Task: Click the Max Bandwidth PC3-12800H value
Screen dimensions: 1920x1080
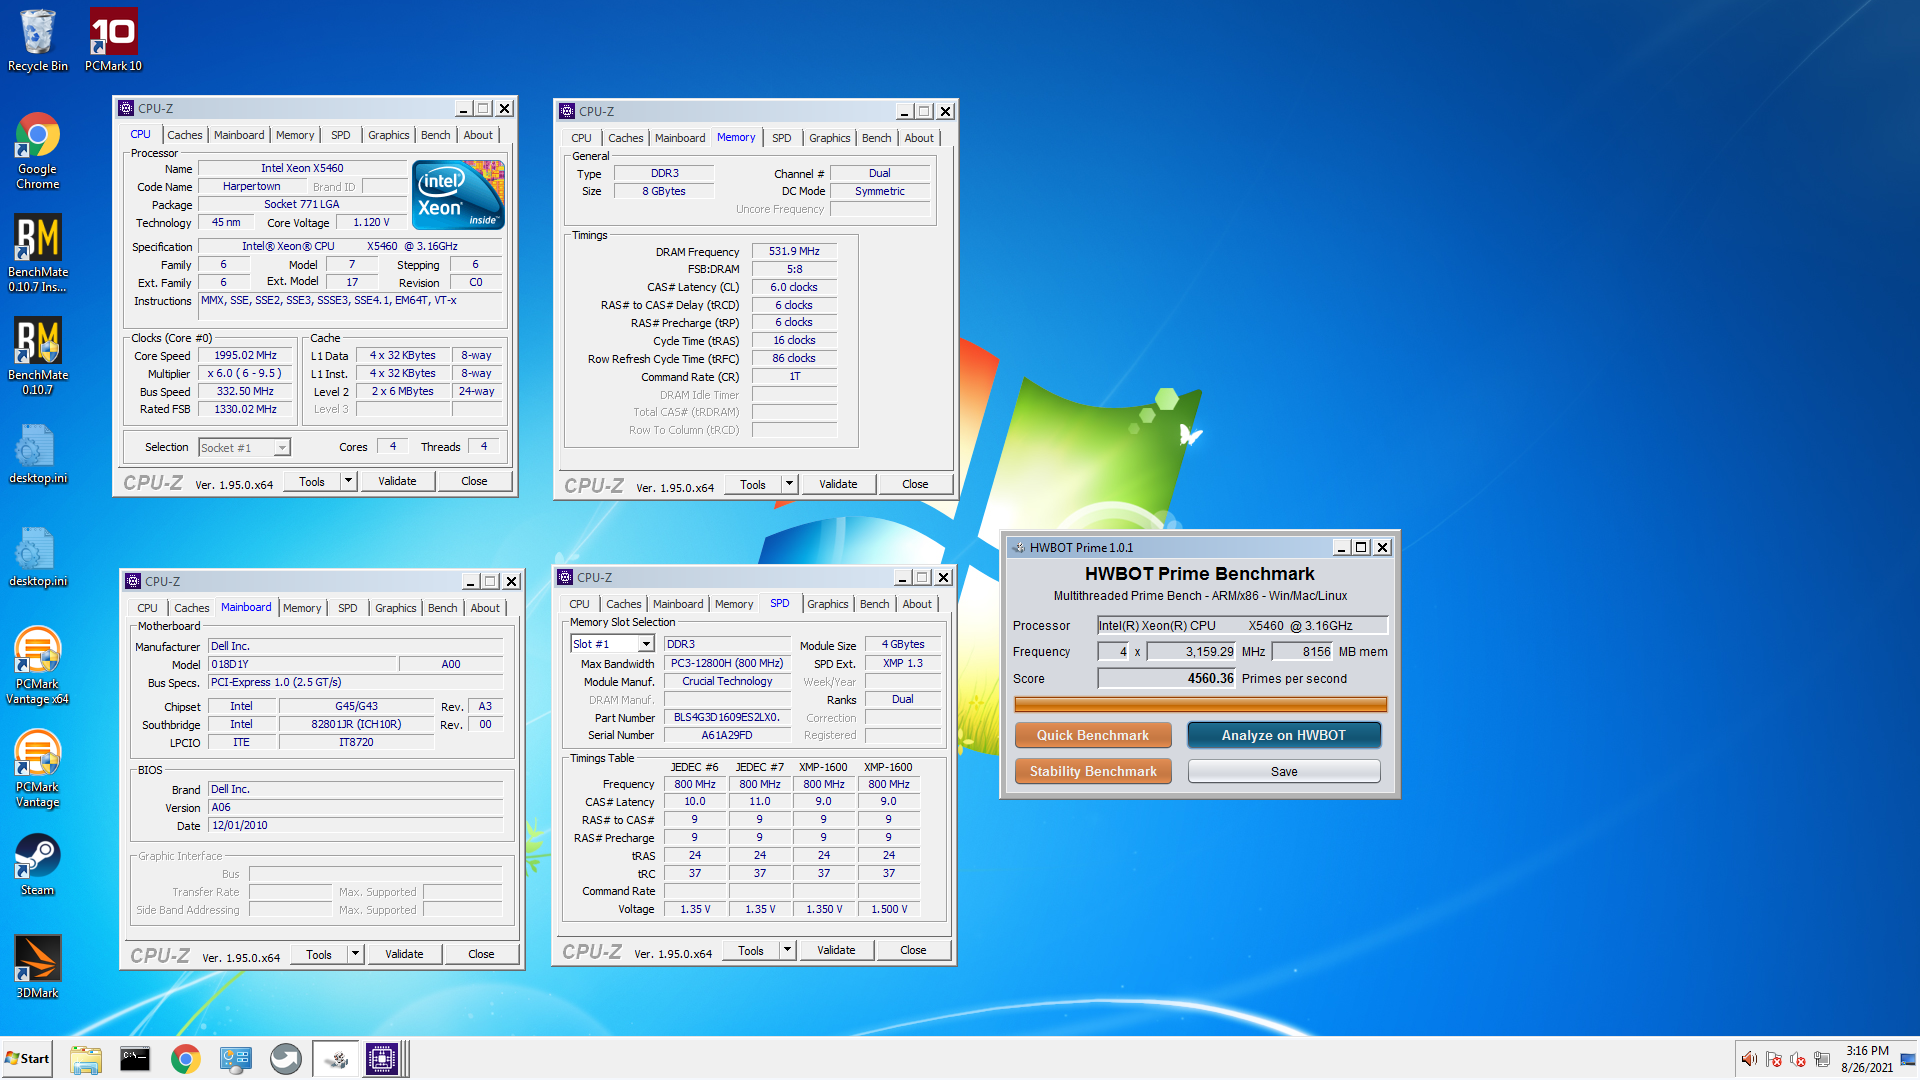Action: [x=726, y=663]
